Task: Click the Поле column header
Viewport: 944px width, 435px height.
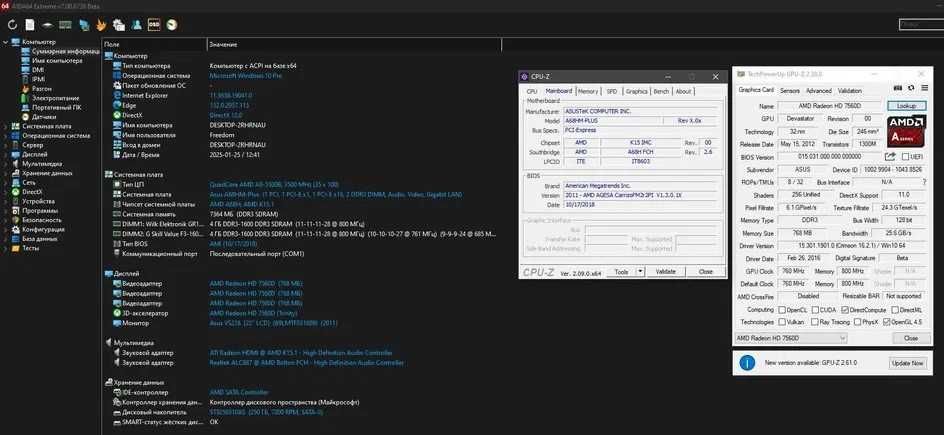Action: [x=154, y=45]
